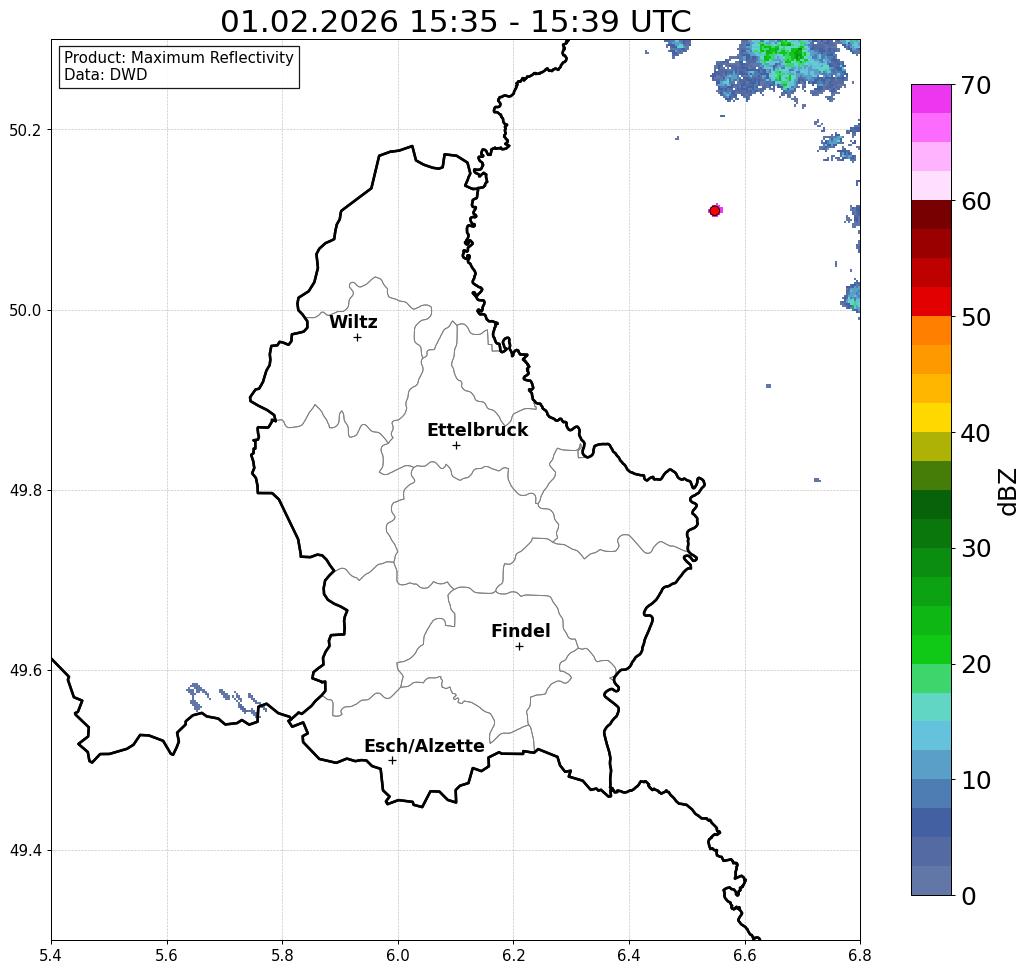Click the 50.0 latitude axis label

tap(25, 310)
